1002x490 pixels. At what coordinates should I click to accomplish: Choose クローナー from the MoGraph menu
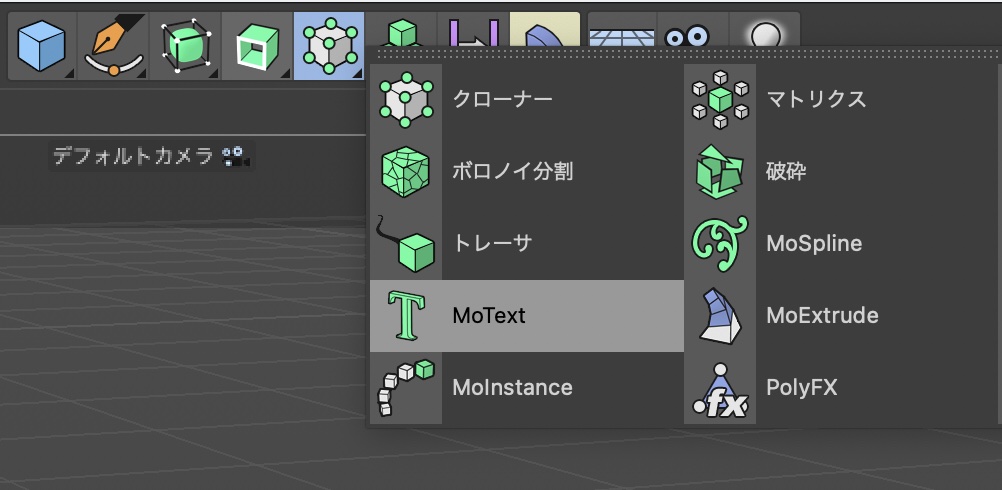coord(527,100)
